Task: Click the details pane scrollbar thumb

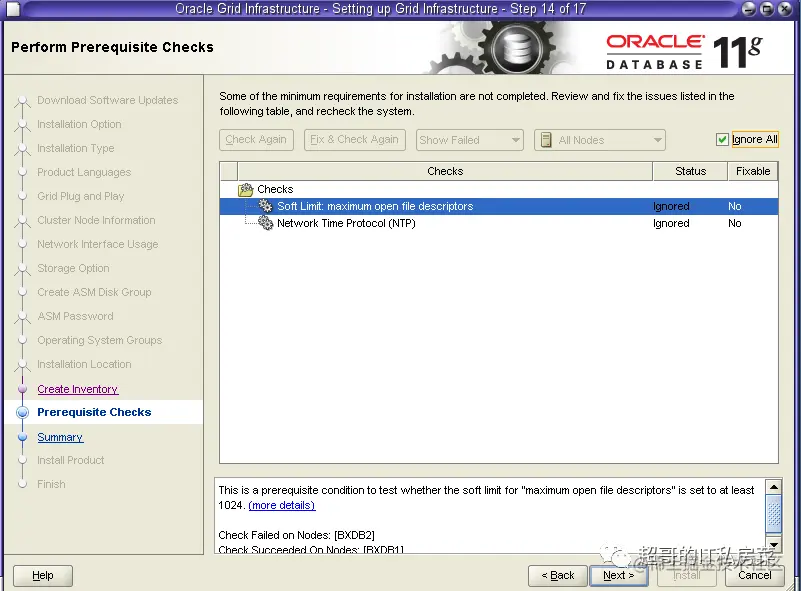Action: pos(773,514)
